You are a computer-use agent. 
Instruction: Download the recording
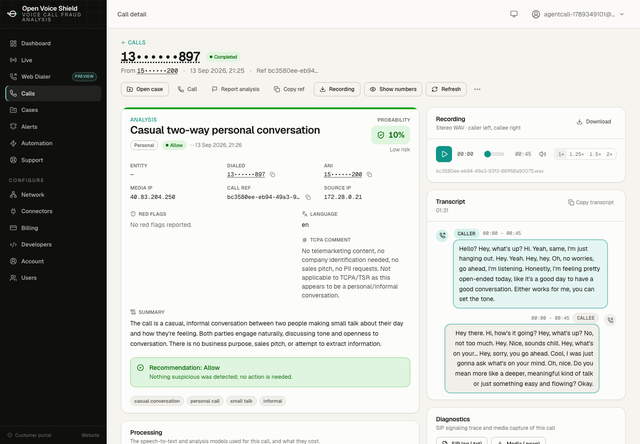[593, 122]
